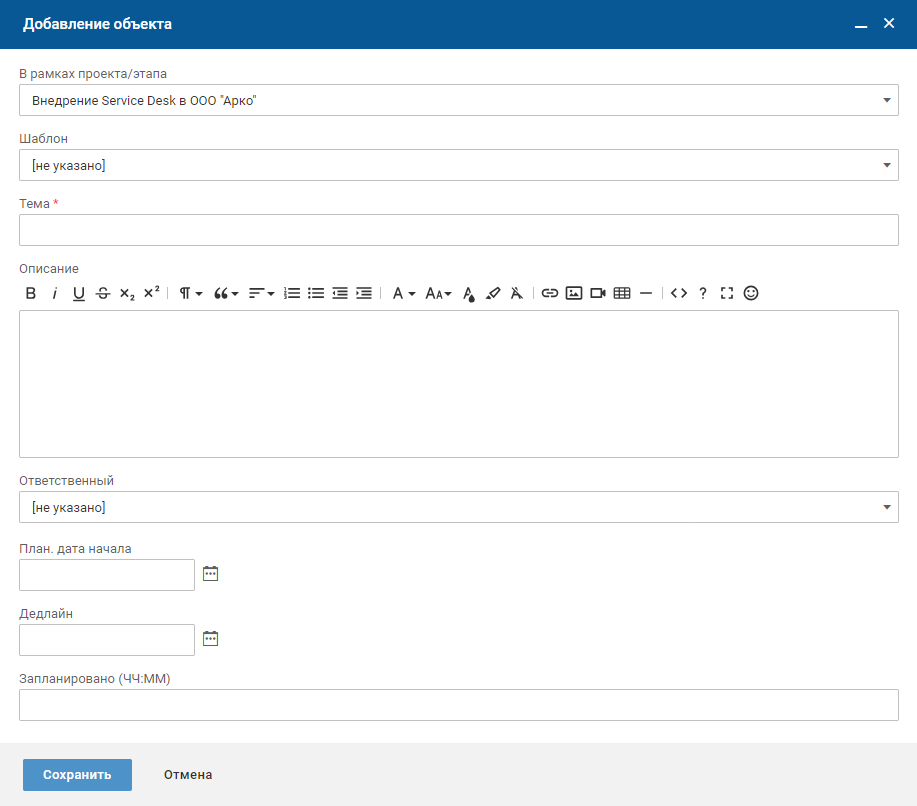Apply strikethrough formatting

[103, 293]
